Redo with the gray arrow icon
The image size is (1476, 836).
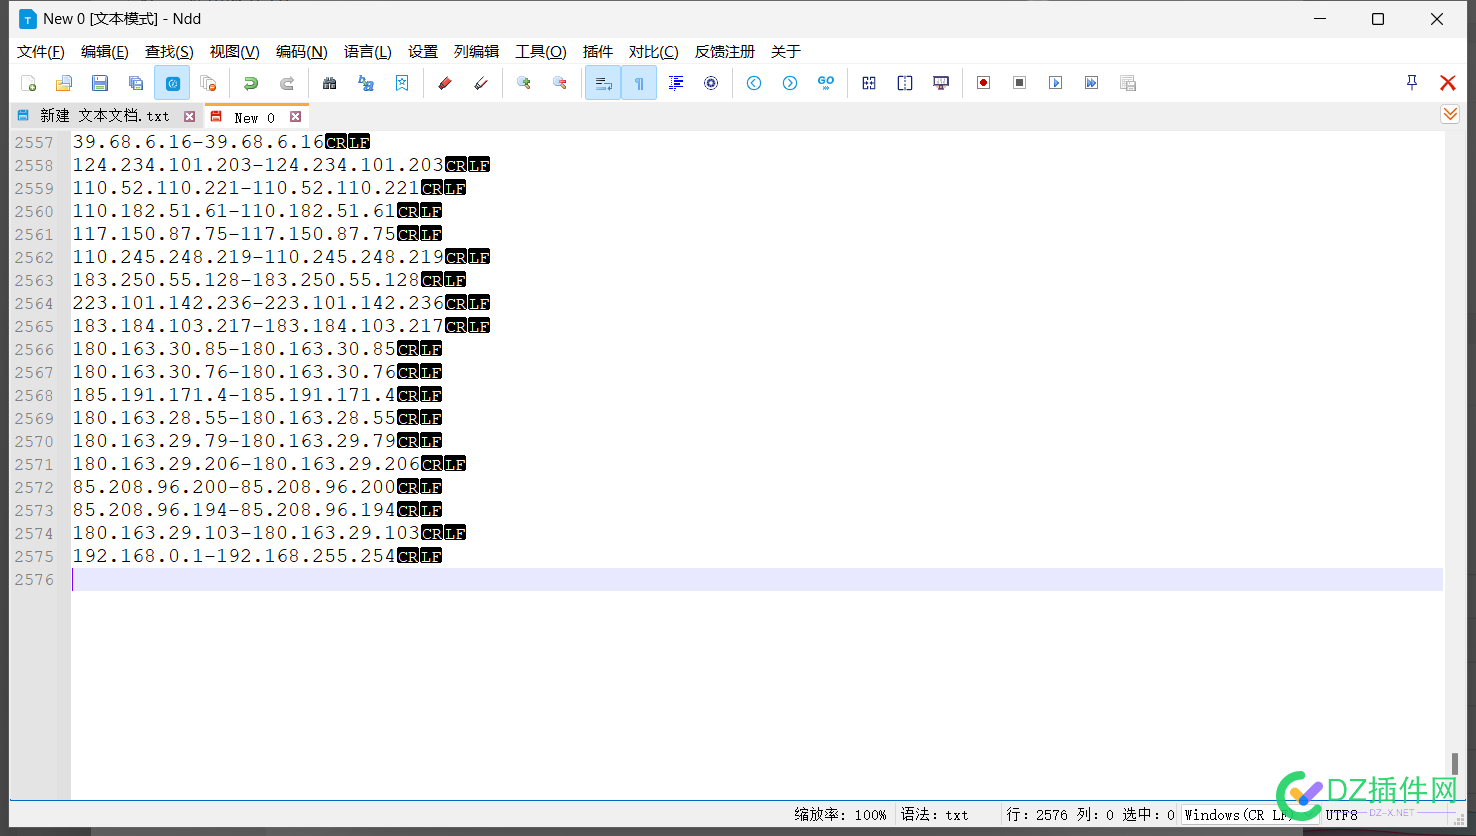pyautogui.click(x=287, y=83)
